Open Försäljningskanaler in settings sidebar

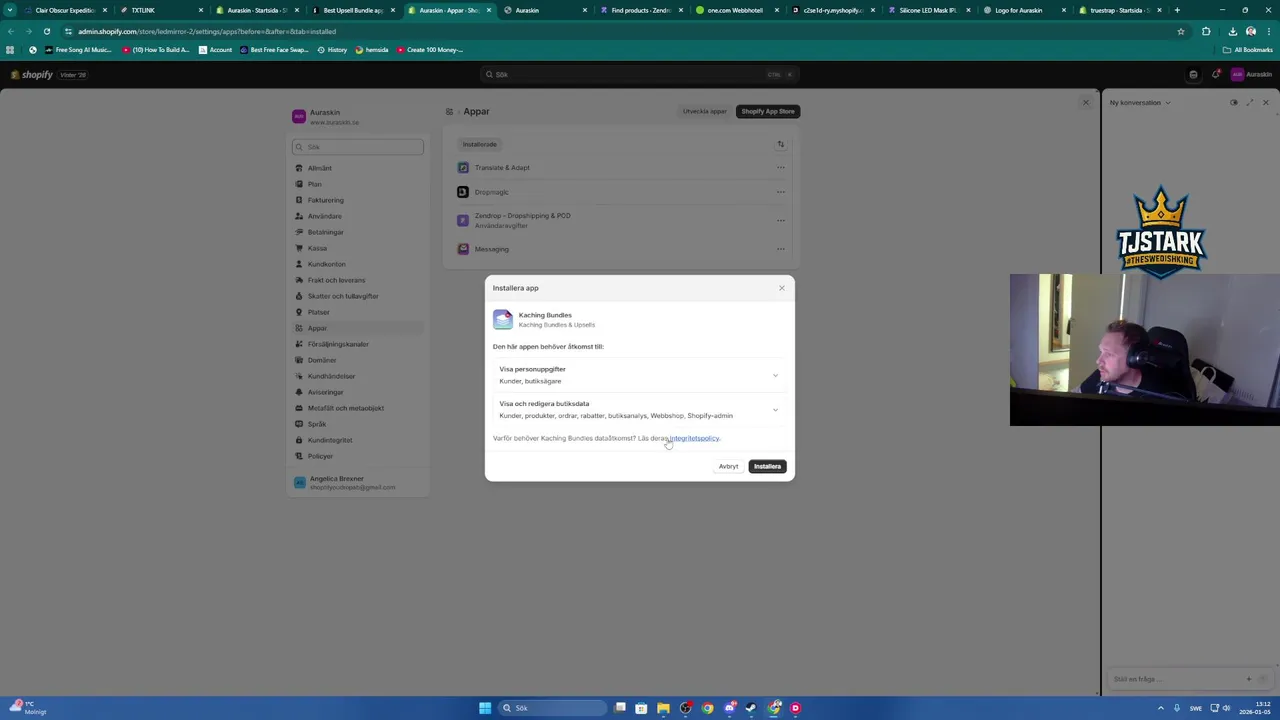point(358,344)
